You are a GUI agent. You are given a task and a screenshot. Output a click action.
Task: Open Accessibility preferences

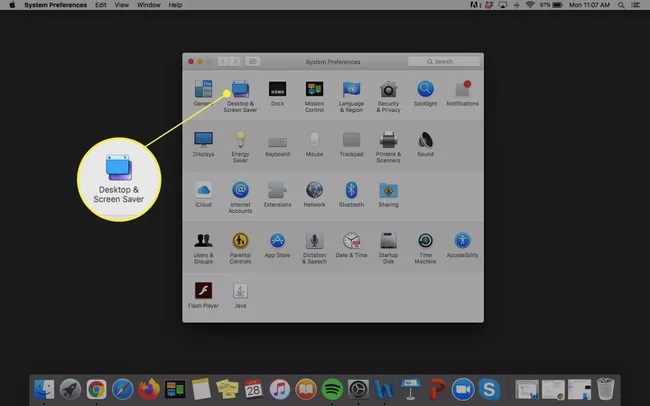coord(462,245)
